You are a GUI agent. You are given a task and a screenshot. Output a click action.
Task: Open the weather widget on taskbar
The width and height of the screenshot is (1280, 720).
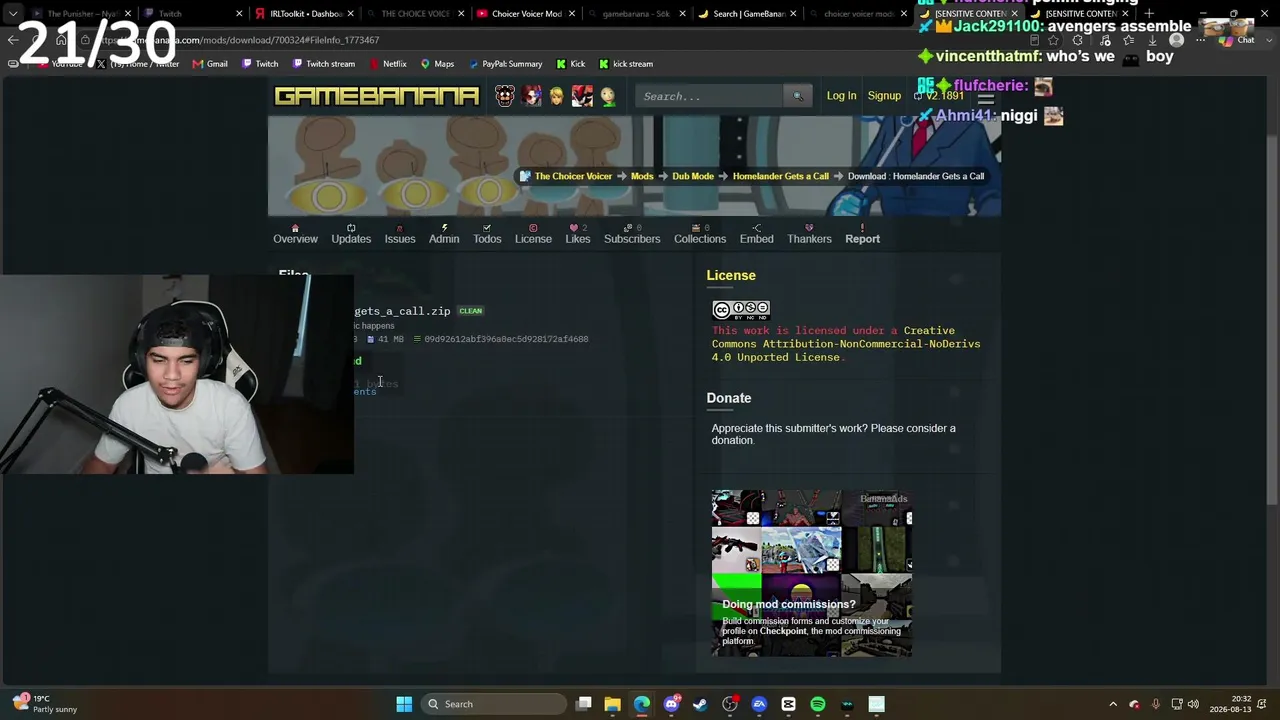pyautogui.click(x=43, y=704)
